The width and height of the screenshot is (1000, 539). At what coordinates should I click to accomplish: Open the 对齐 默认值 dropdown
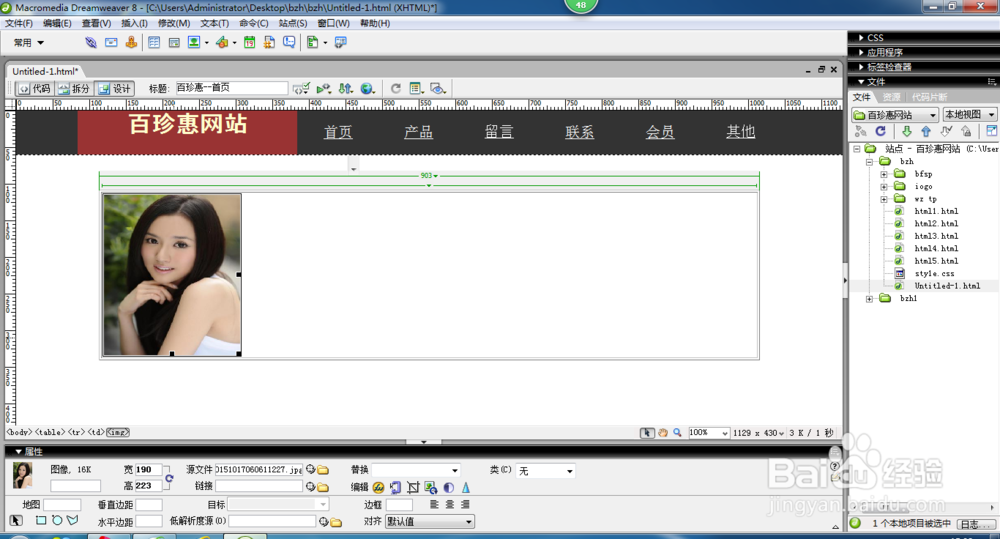pyautogui.click(x=429, y=522)
